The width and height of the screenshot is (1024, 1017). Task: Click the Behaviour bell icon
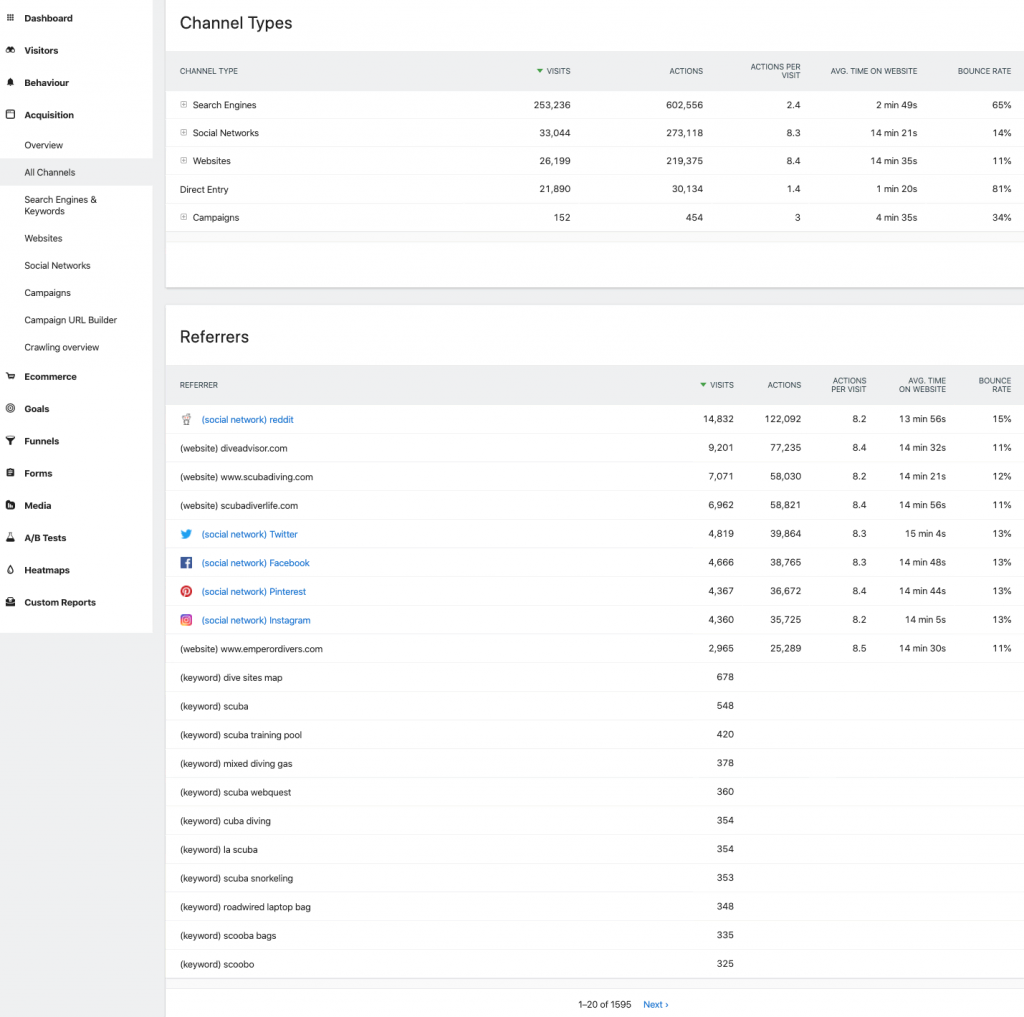tap(10, 82)
